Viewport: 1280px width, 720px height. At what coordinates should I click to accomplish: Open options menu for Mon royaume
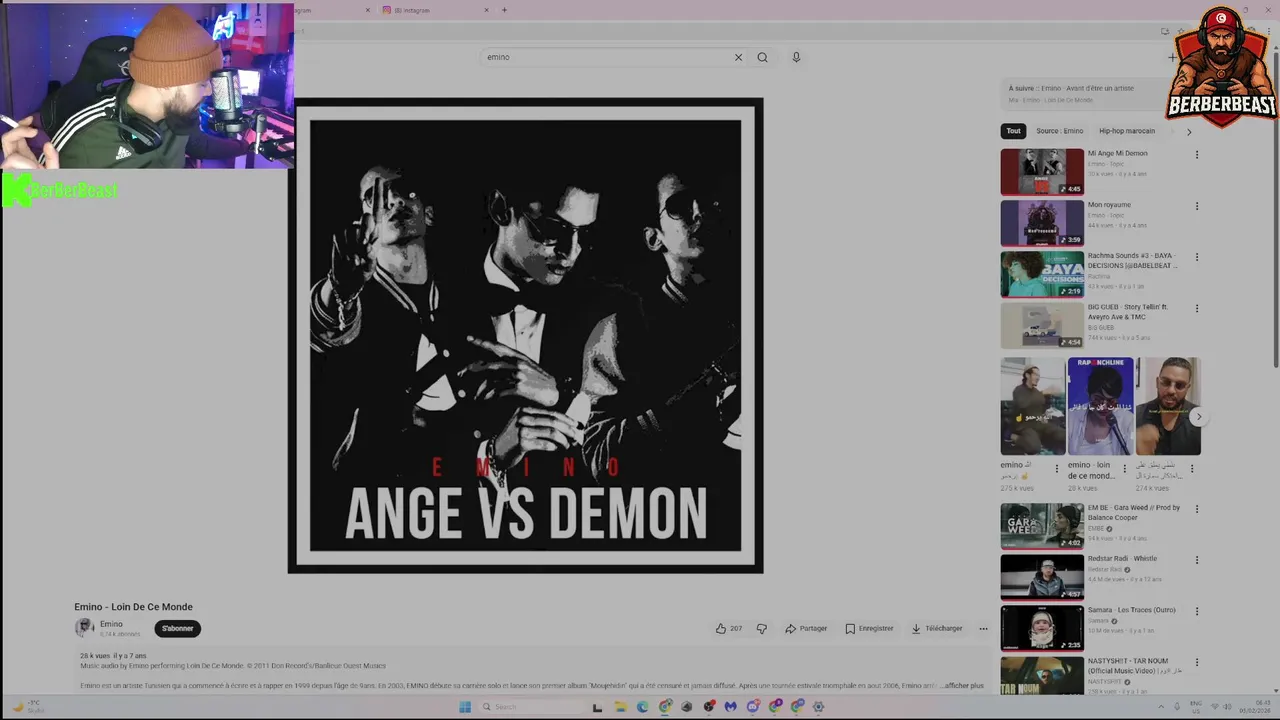tap(1197, 206)
